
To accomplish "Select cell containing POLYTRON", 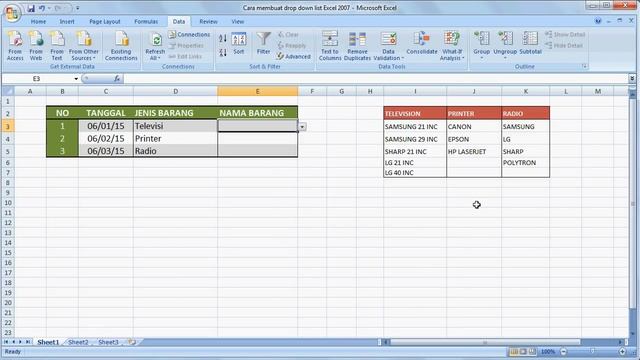I will pos(526,162).
